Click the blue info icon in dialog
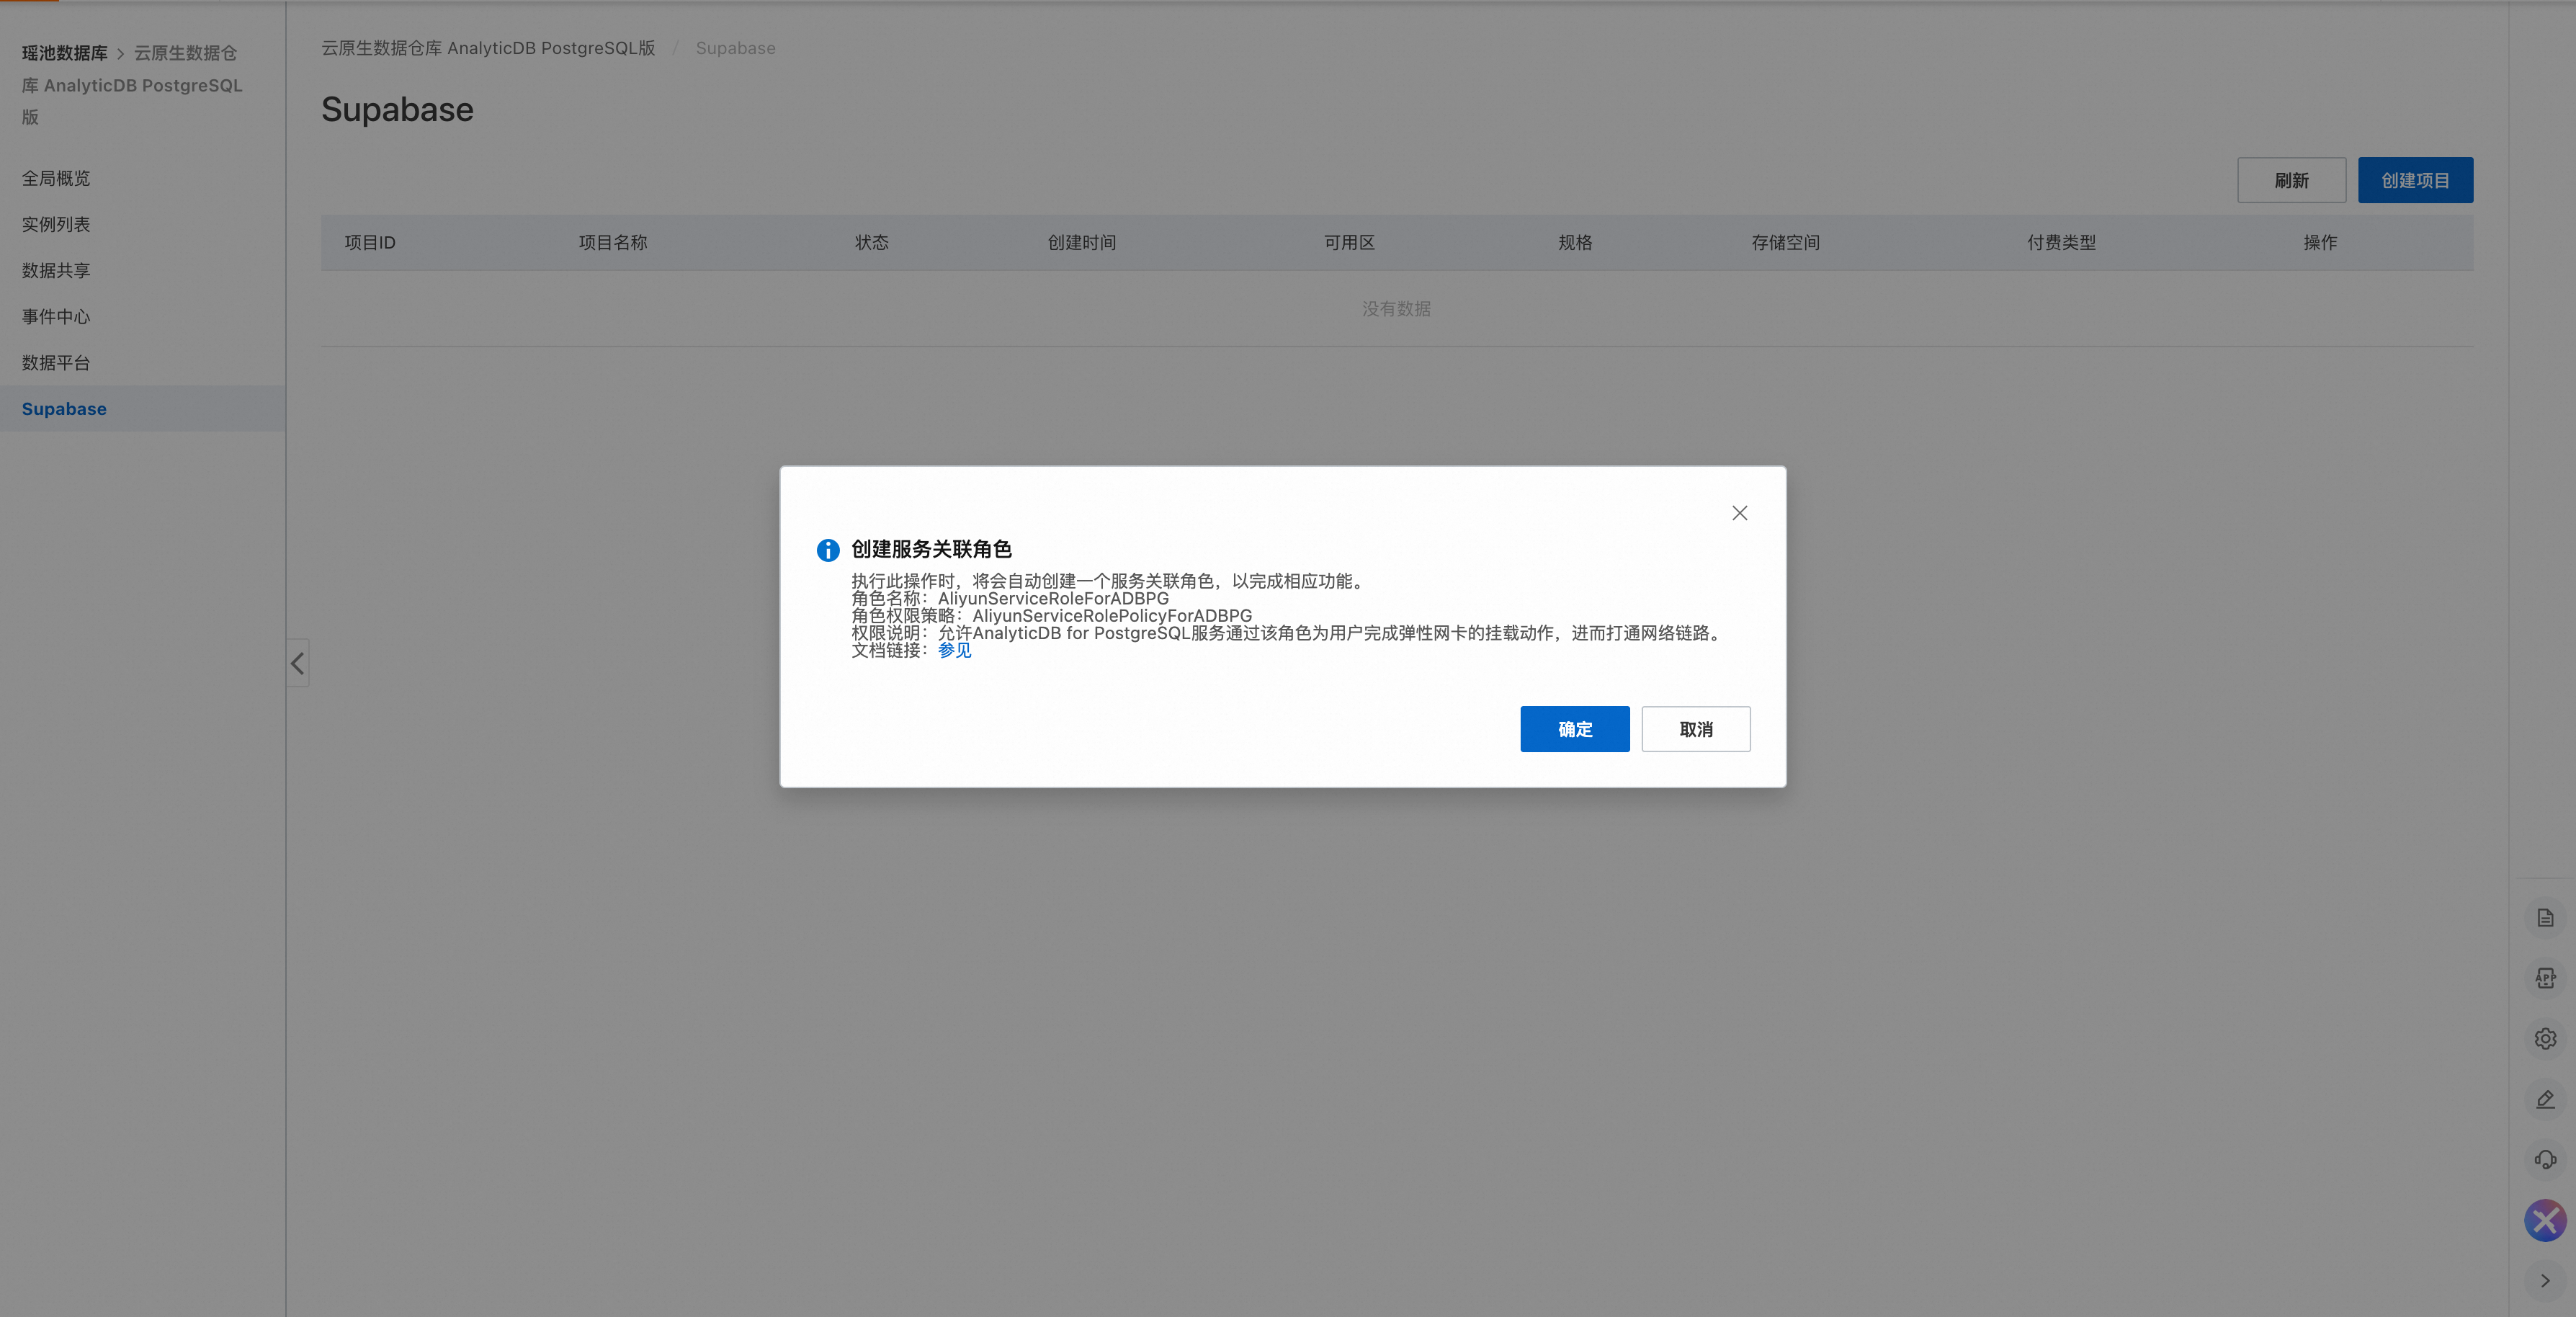 (x=828, y=550)
